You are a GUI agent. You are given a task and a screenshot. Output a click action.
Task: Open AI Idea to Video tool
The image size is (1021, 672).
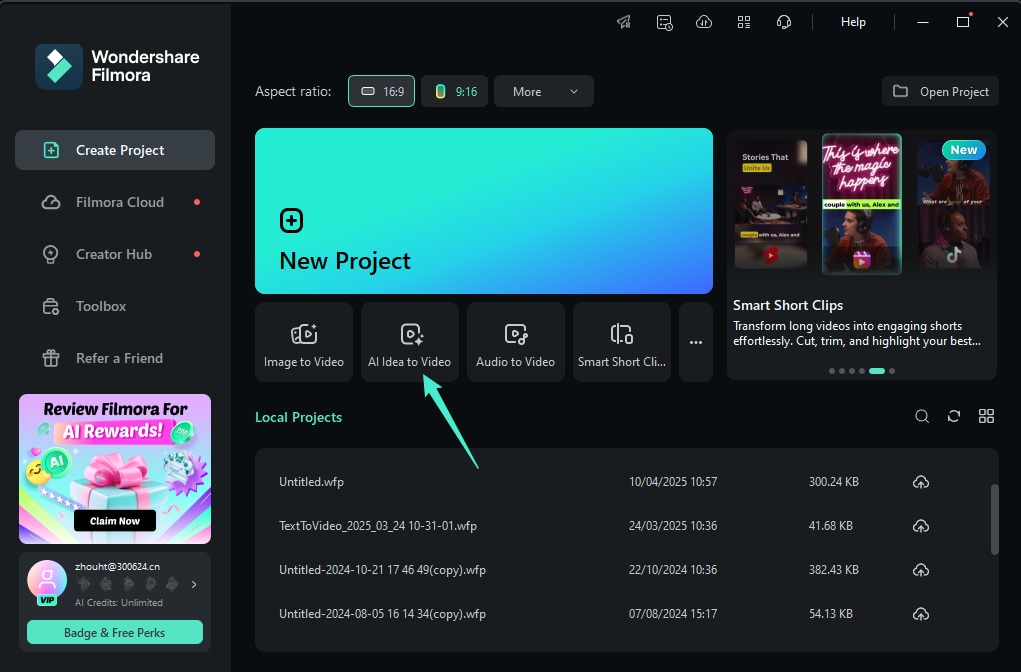[410, 342]
